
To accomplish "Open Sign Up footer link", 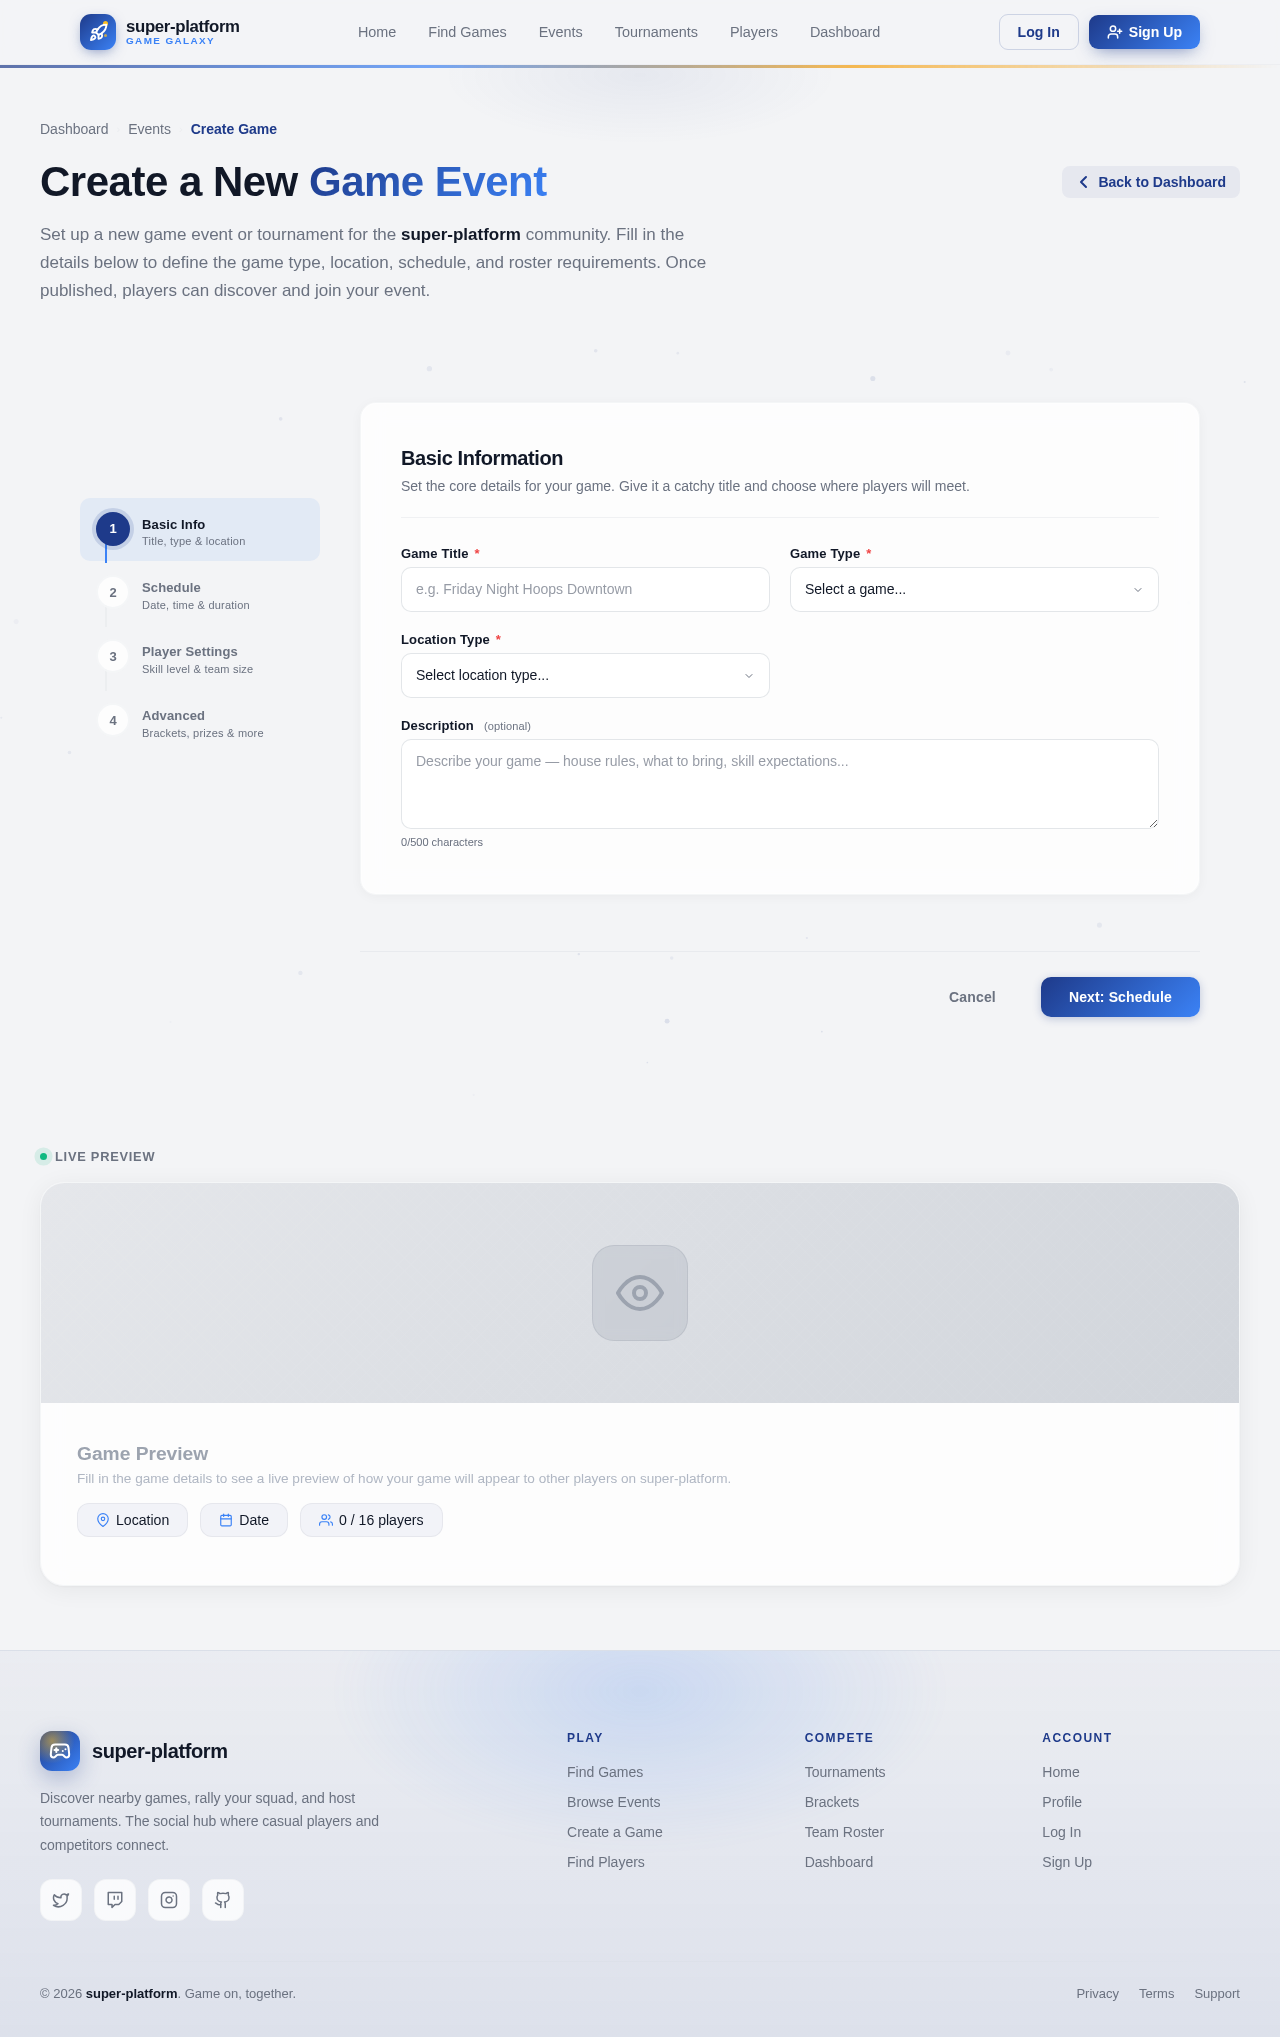I will click(x=1067, y=1862).
